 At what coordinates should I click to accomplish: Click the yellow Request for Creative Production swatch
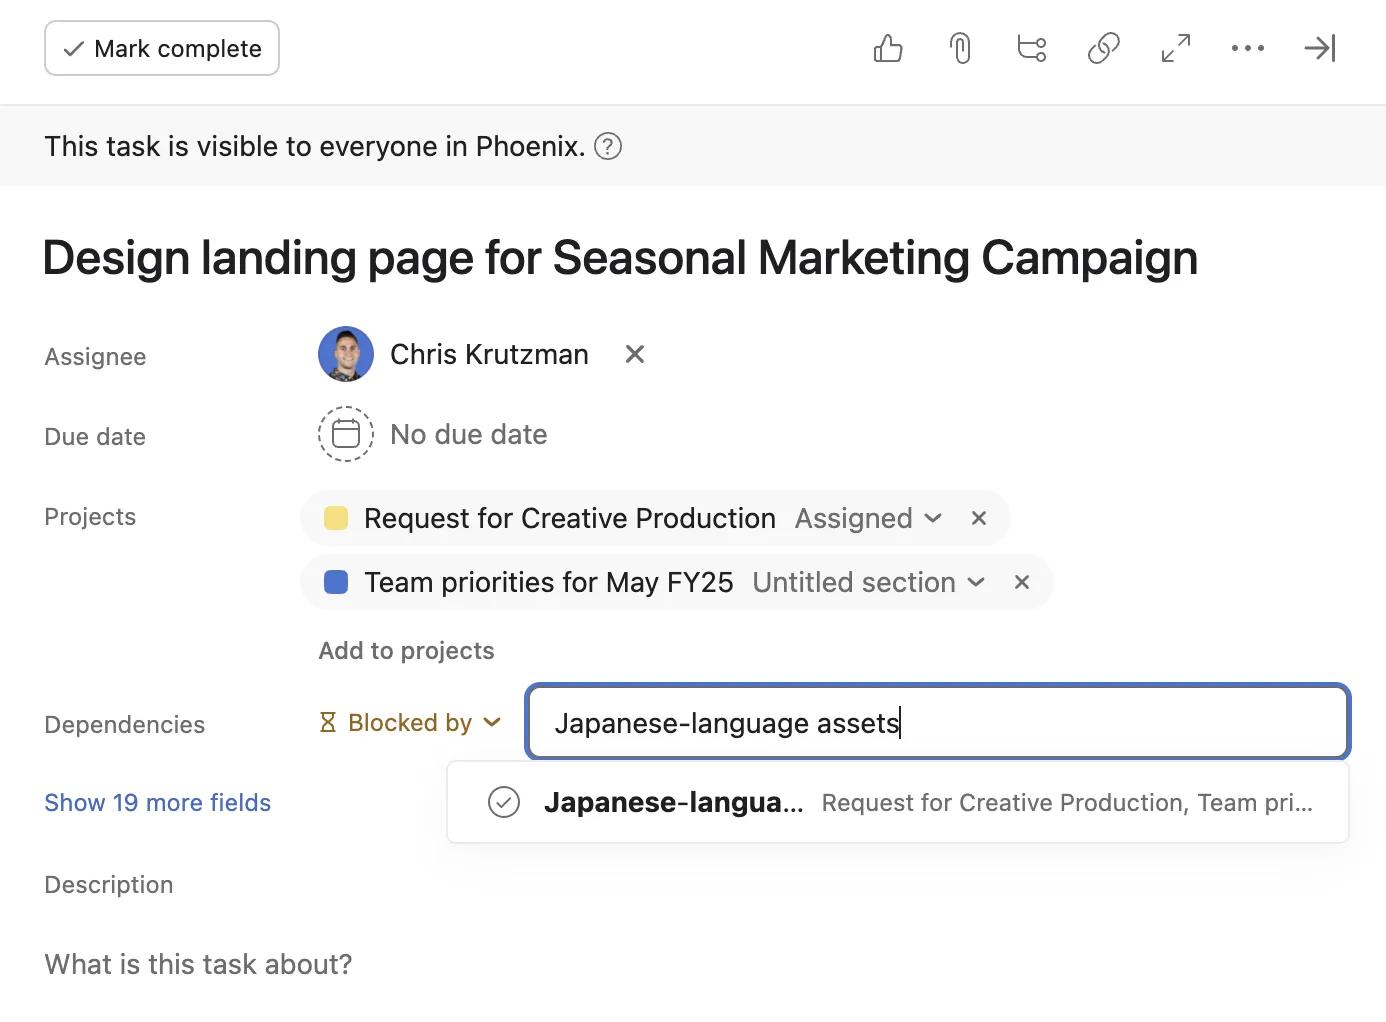click(336, 518)
